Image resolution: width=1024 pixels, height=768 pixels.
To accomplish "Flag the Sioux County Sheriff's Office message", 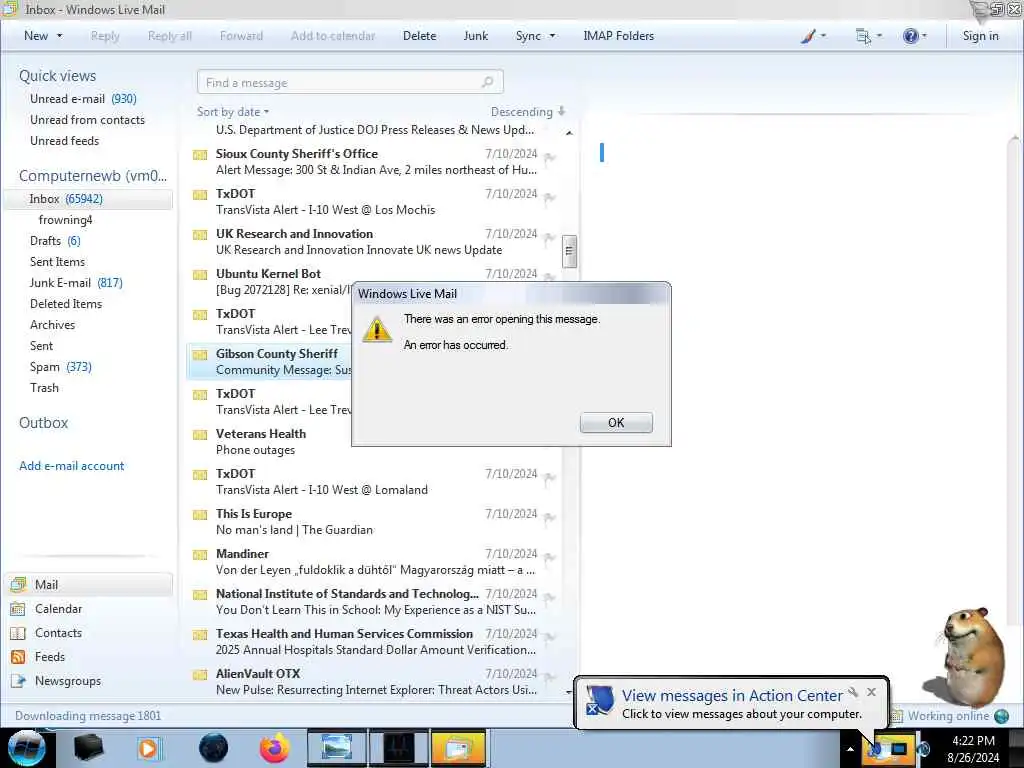I will pos(550,157).
